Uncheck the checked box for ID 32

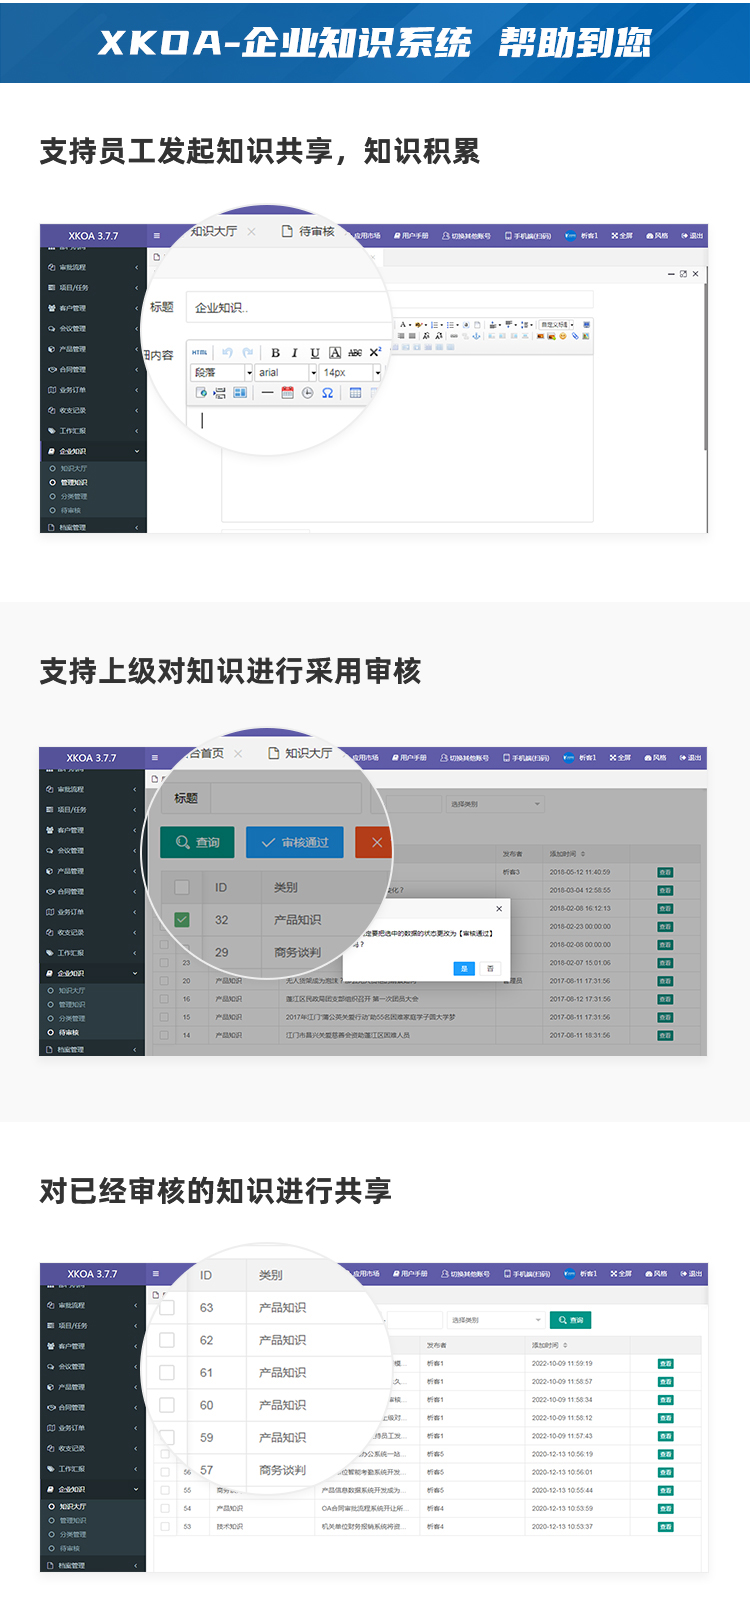tap(182, 920)
